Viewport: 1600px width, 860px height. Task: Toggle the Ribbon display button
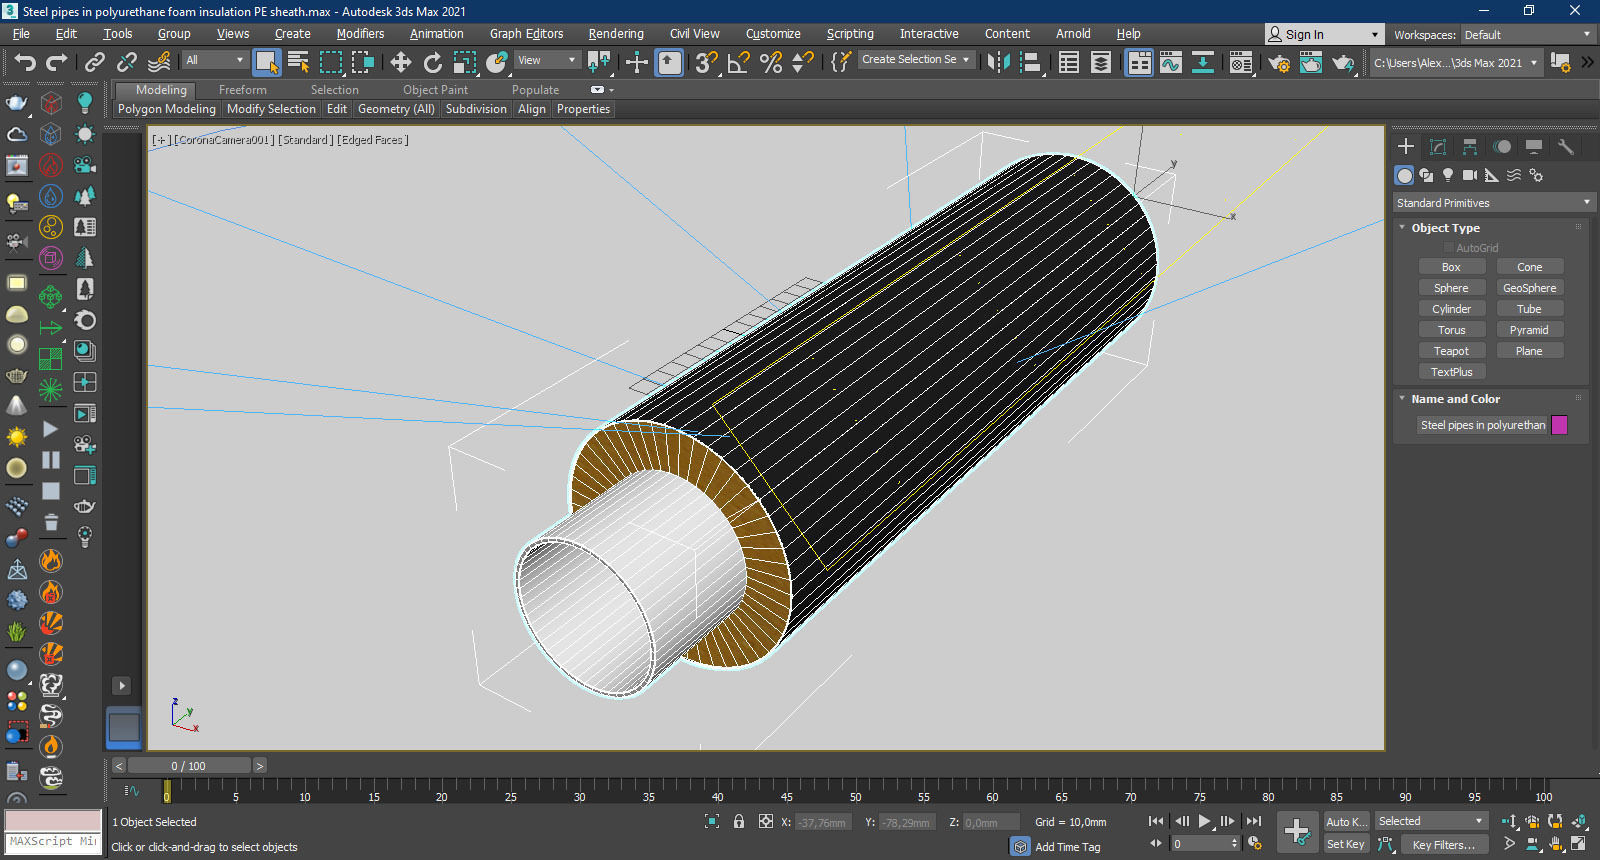click(x=1138, y=62)
